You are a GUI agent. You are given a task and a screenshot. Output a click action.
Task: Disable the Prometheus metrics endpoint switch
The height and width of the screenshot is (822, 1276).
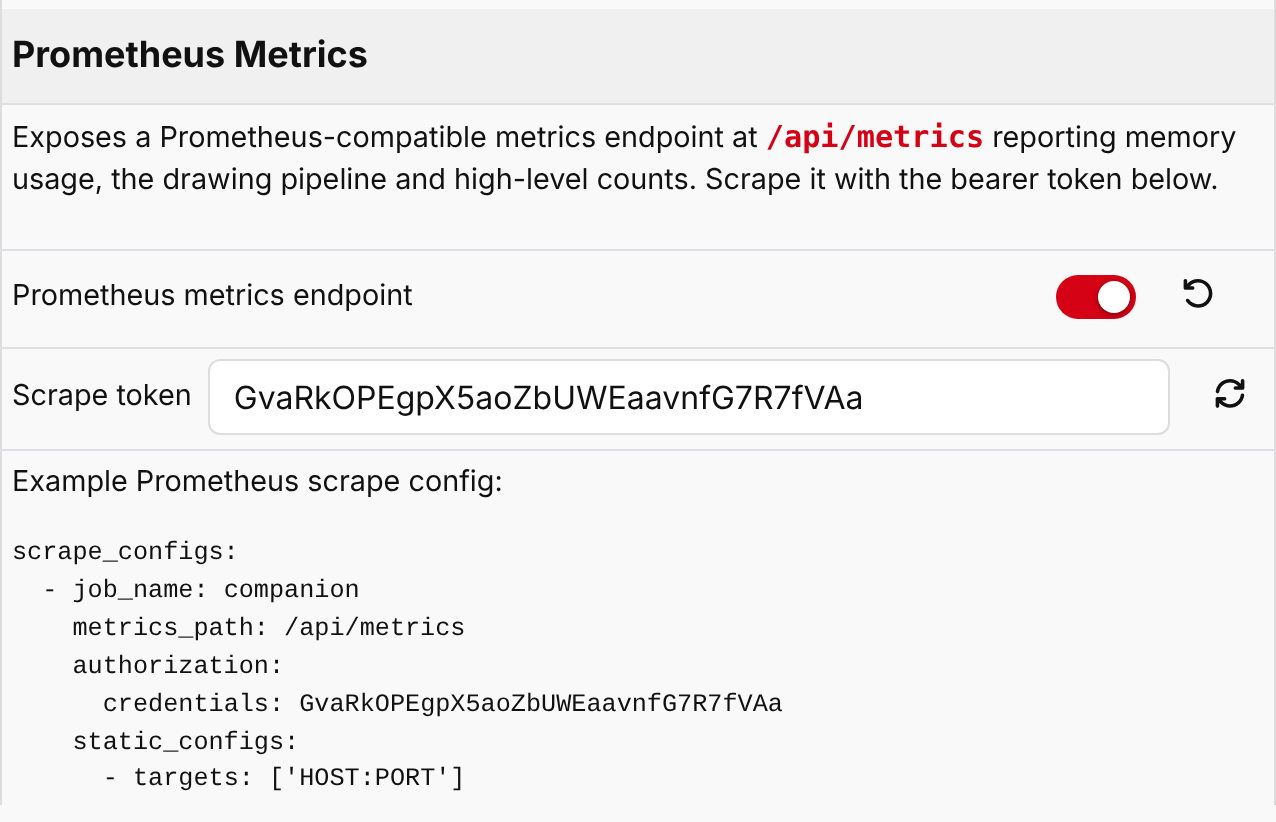pos(1096,297)
